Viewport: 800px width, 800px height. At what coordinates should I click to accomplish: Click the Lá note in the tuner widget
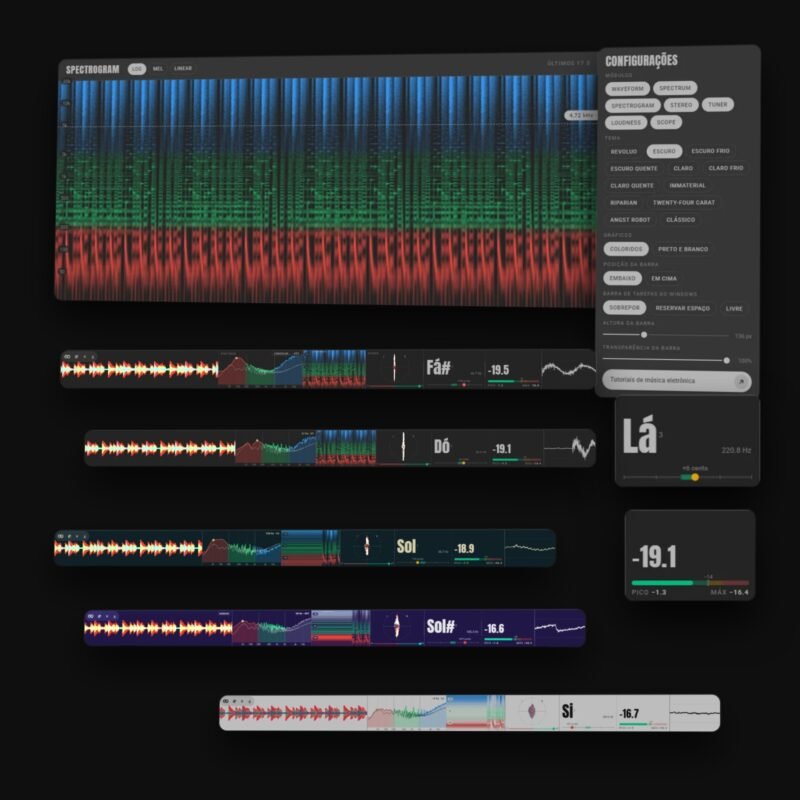(639, 435)
